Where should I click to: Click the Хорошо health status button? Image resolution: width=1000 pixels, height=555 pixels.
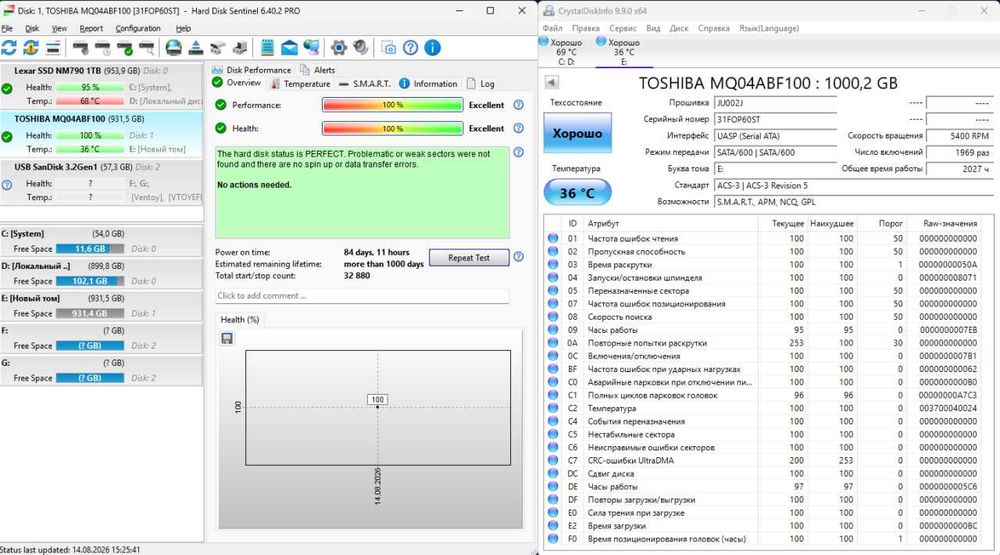577,133
